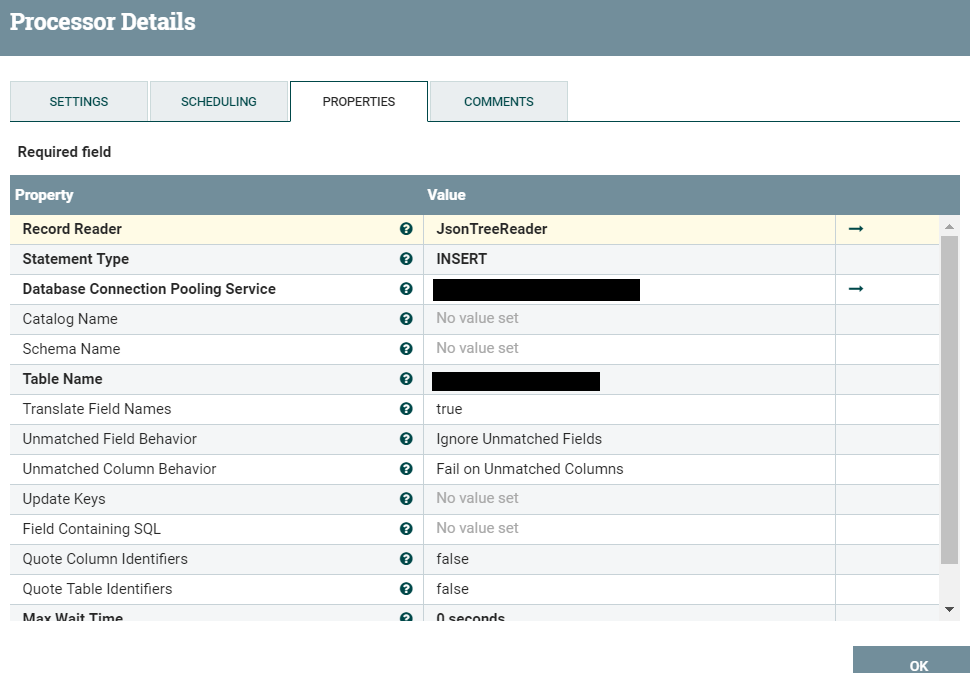This screenshot has height=673, width=970.
Task: Click the scrollbar up arrow
Action: (949, 226)
